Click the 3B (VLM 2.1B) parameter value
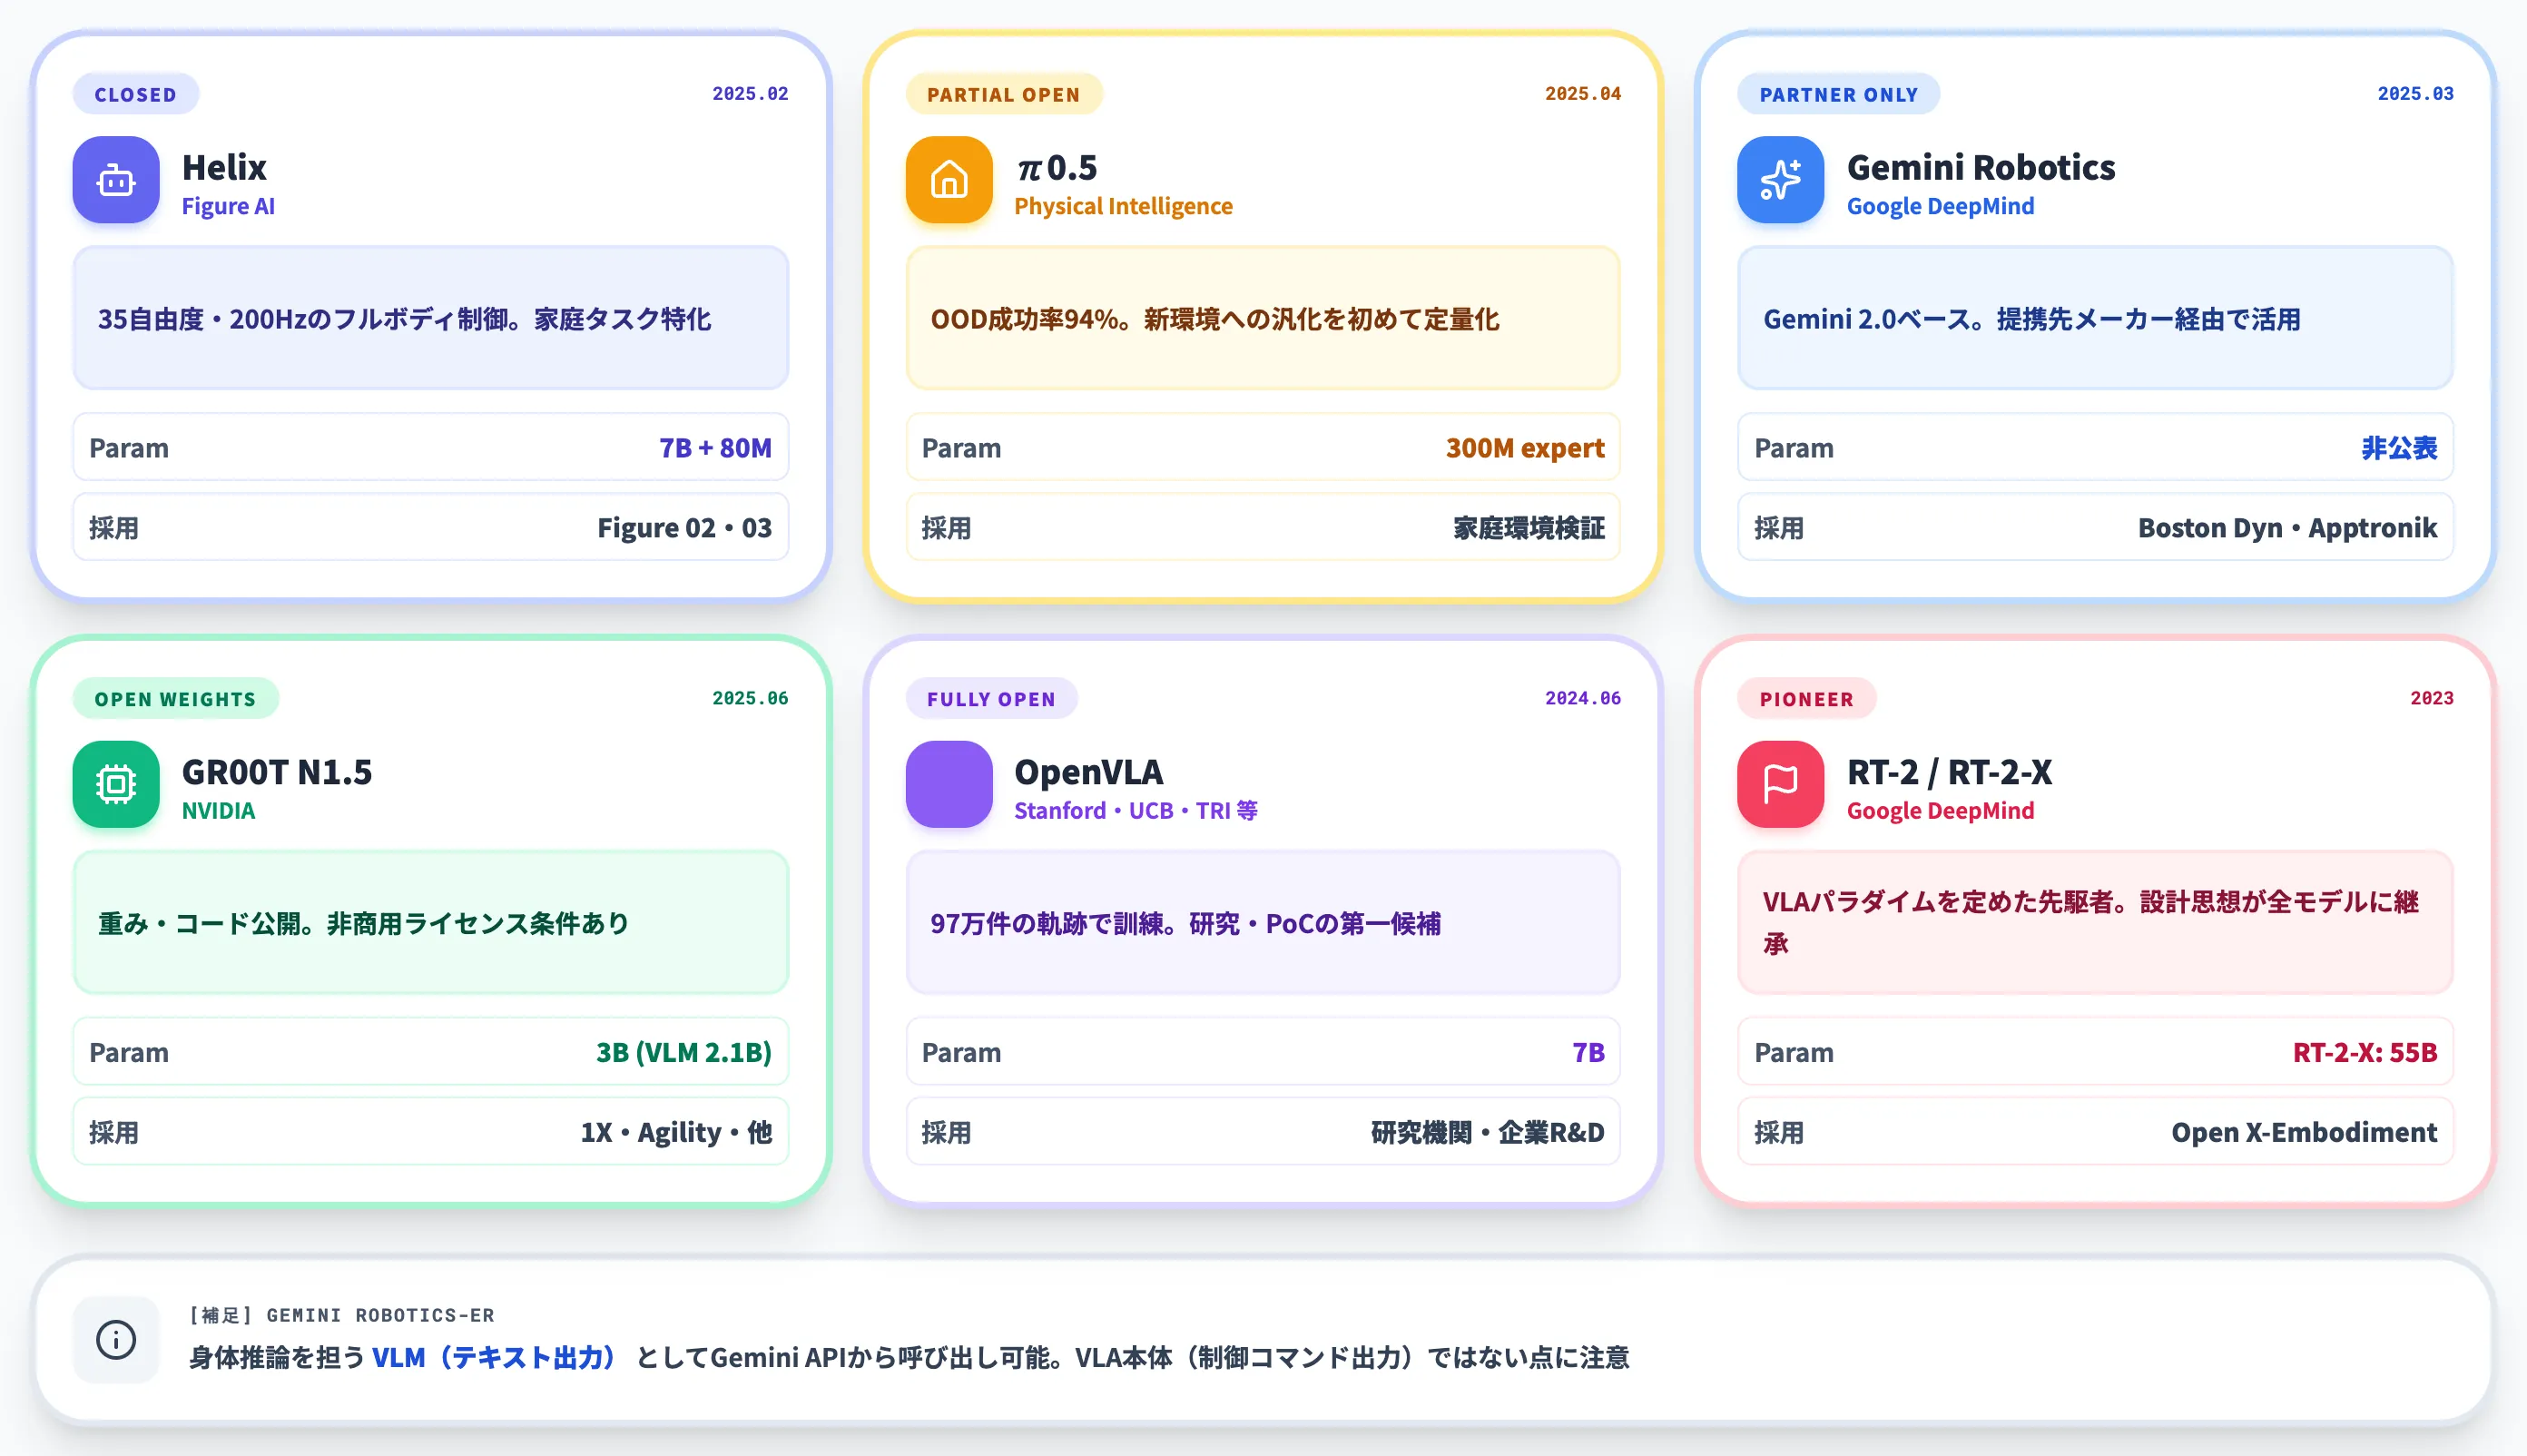2527x1456 pixels. 684,1052
